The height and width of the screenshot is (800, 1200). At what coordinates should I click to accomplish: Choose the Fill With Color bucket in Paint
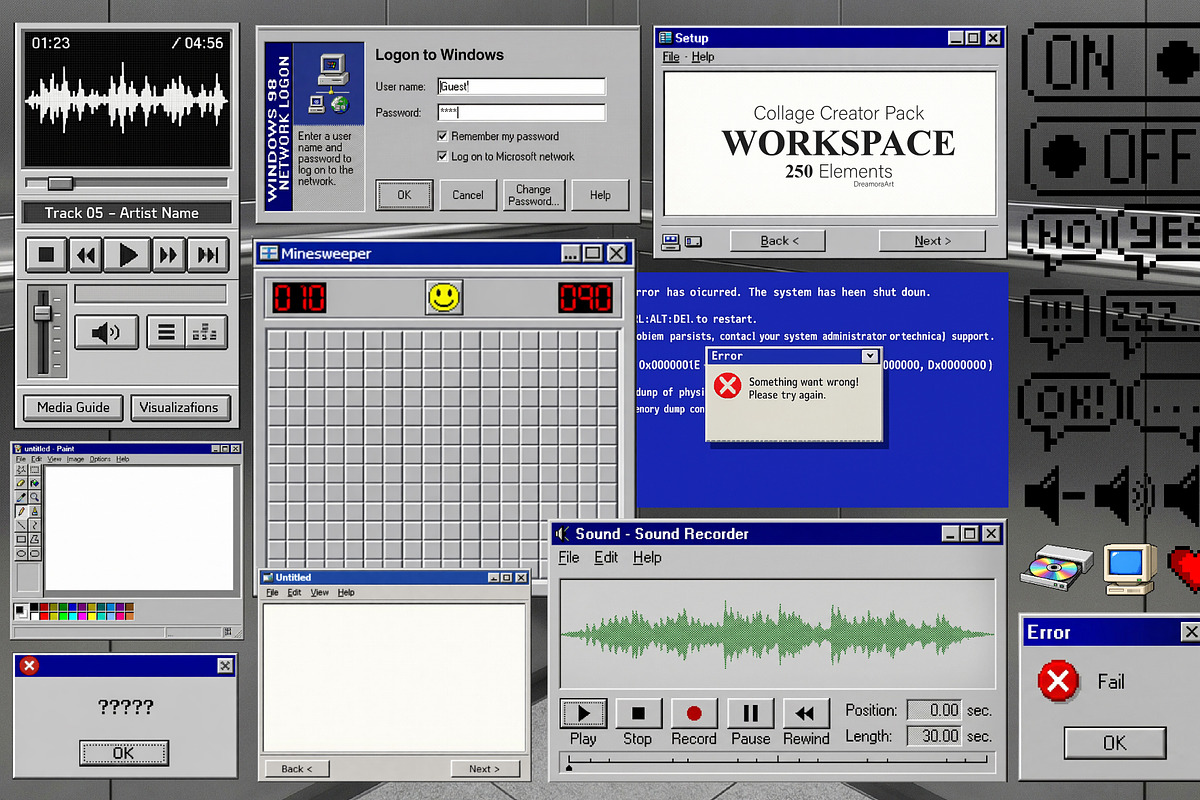(x=35, y=483)
